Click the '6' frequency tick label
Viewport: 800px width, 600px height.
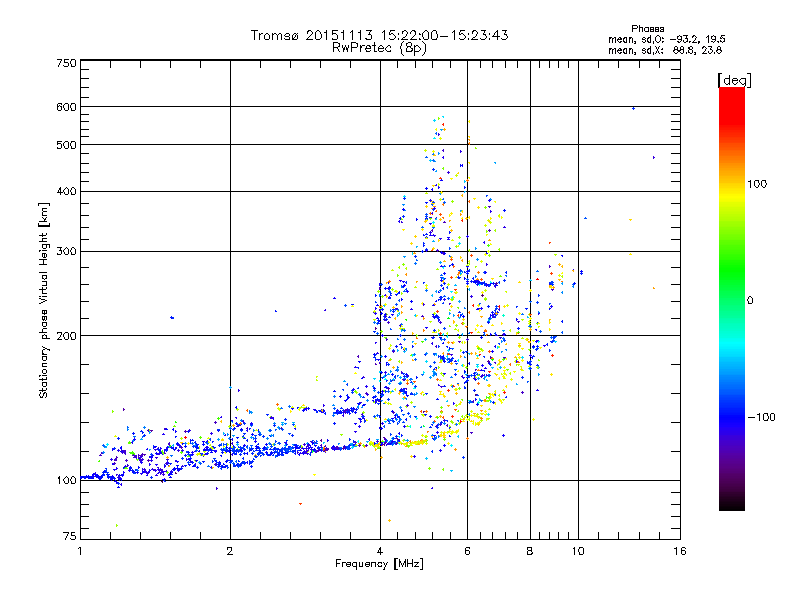tap(467, 551)
